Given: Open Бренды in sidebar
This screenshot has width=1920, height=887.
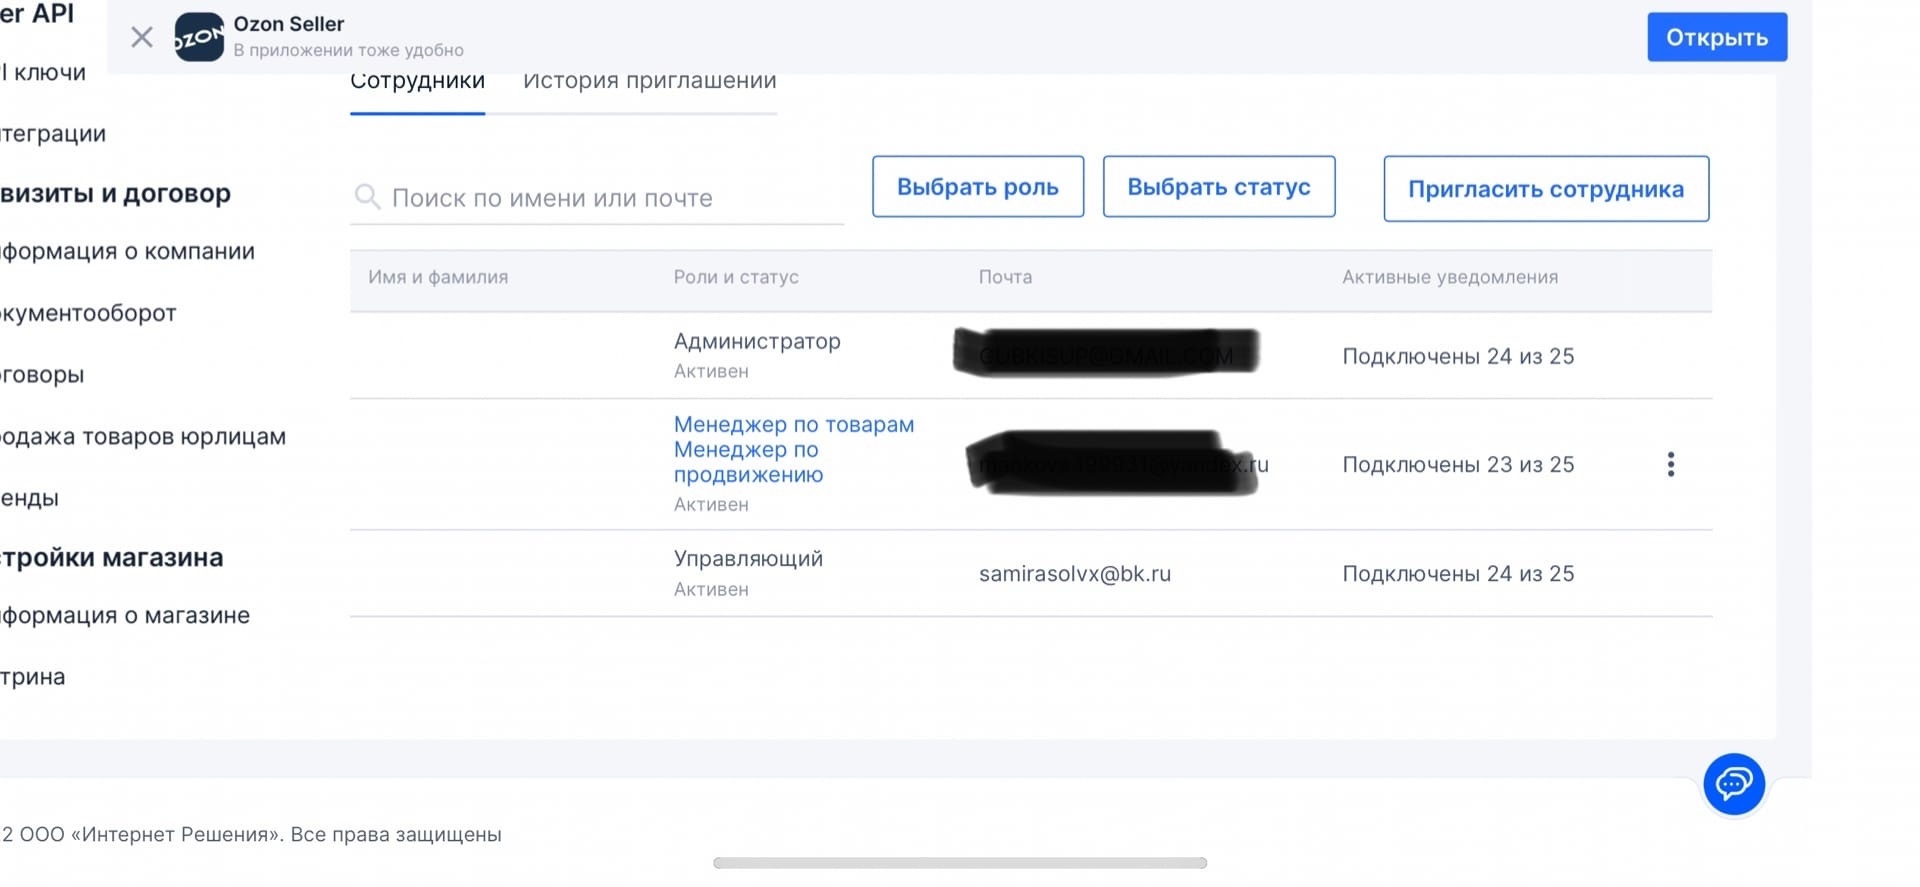Looking at the screenshot, I should pyautogui.click(x=30, y=498).
